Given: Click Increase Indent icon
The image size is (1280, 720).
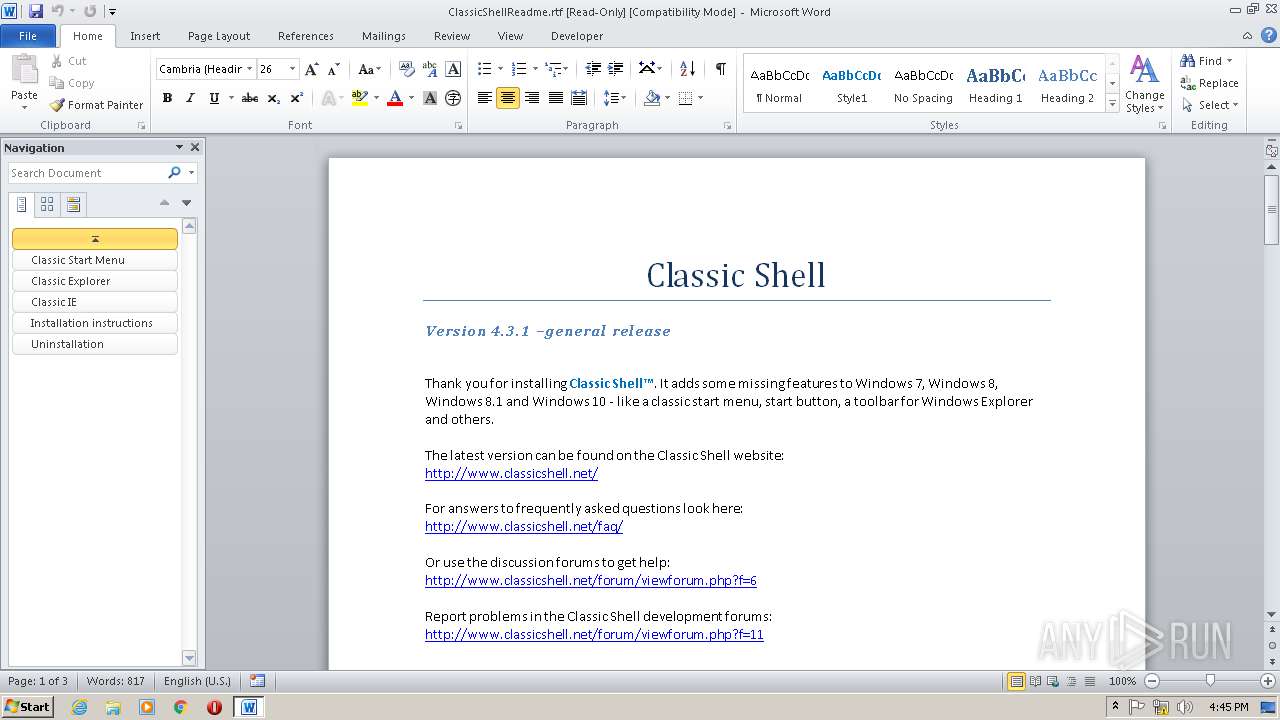Looking at the screenshot, I should click(616, 69).
